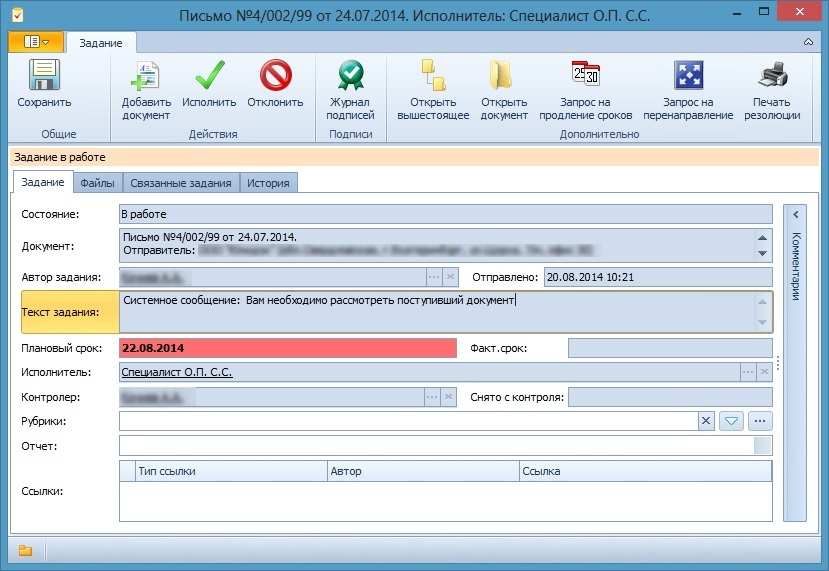Image resolution: width=829 pixels, height=571 pixels.
Task: Switch to the Файлы tab
Action: pyautogui.click(x=97, y=183)
